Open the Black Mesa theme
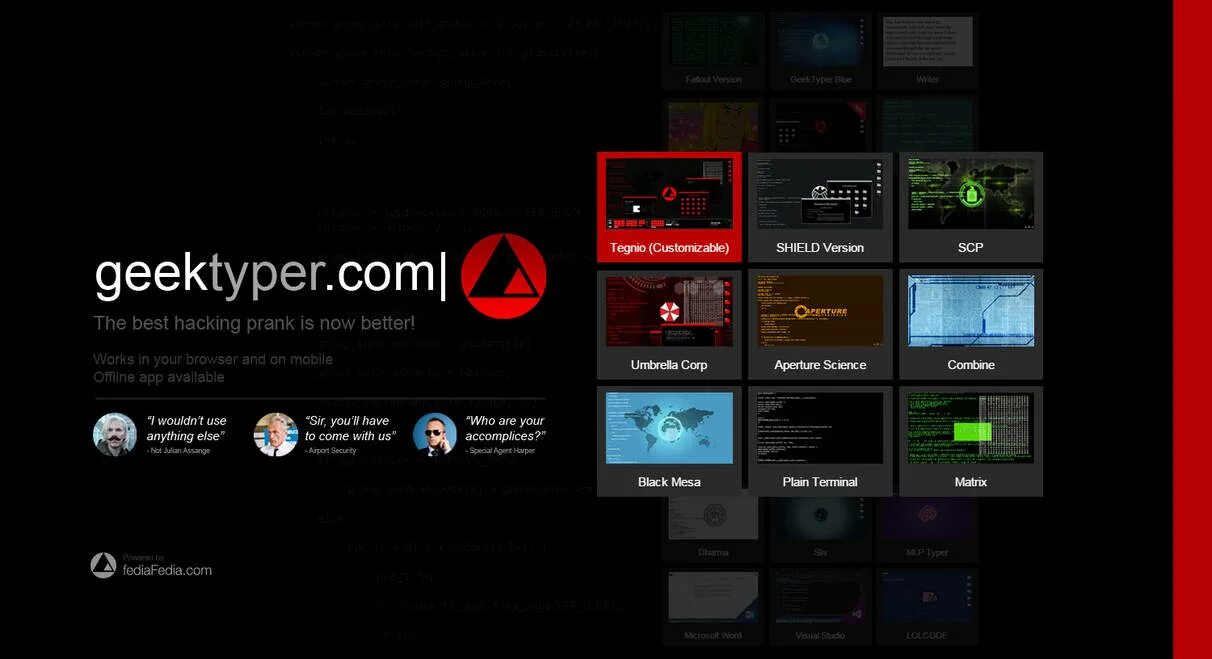 (669, 441)
